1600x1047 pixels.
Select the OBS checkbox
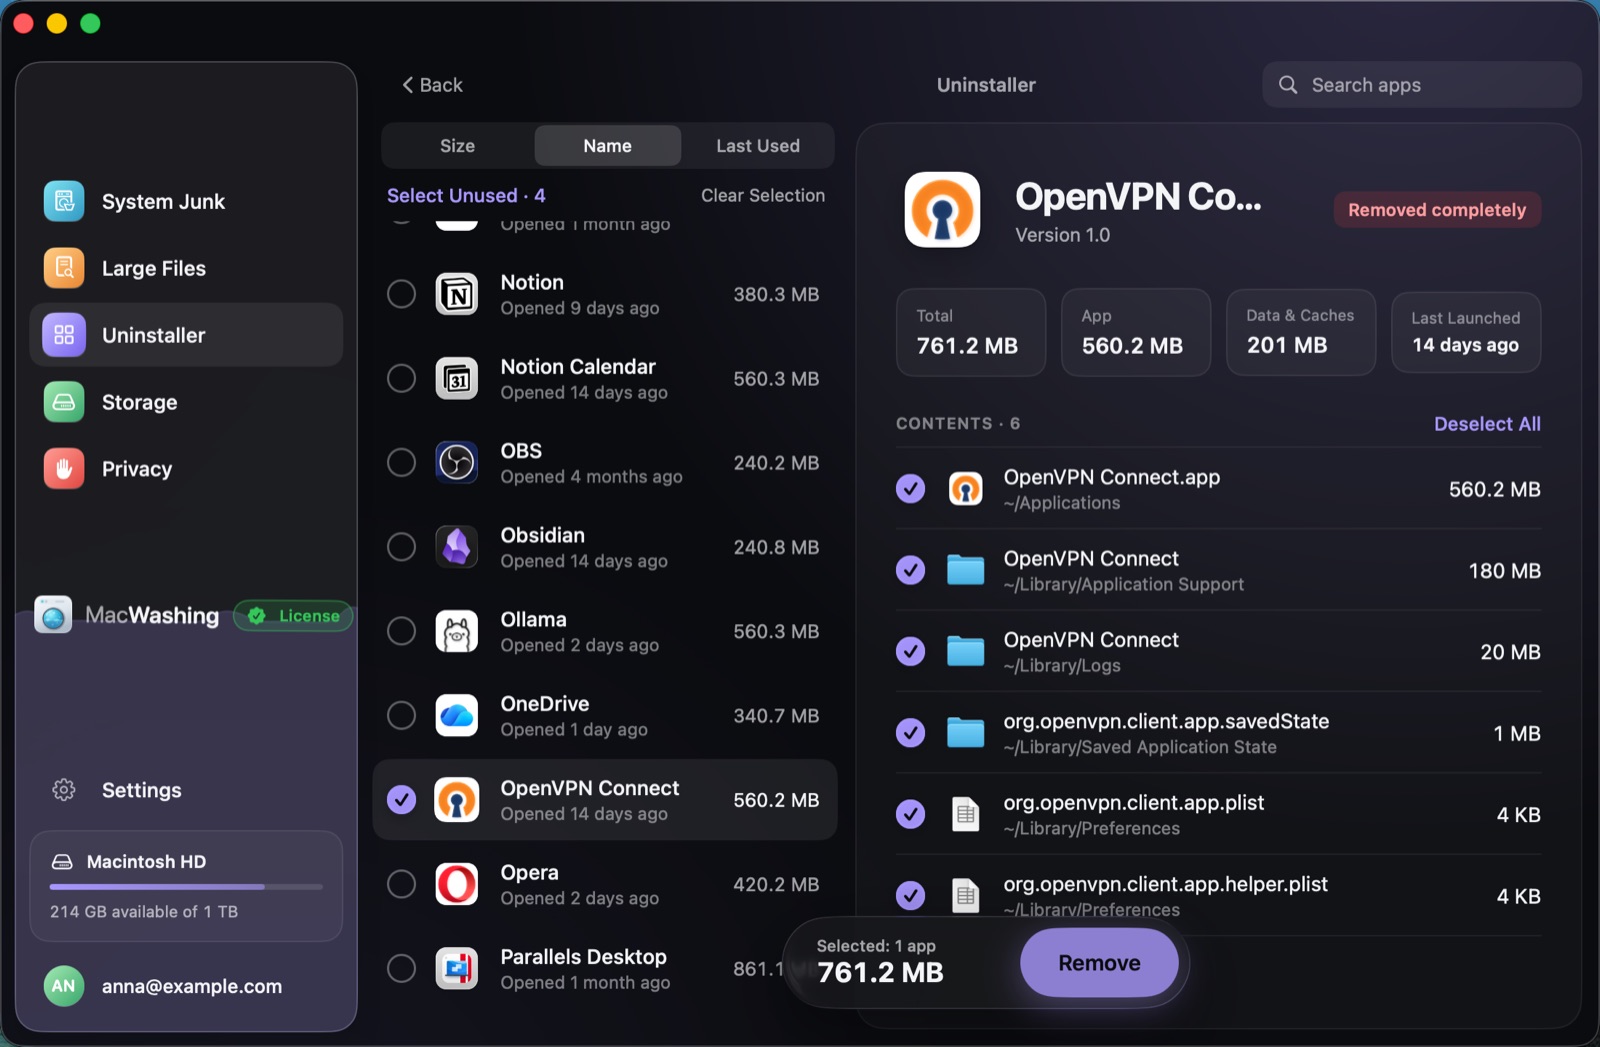401,463
